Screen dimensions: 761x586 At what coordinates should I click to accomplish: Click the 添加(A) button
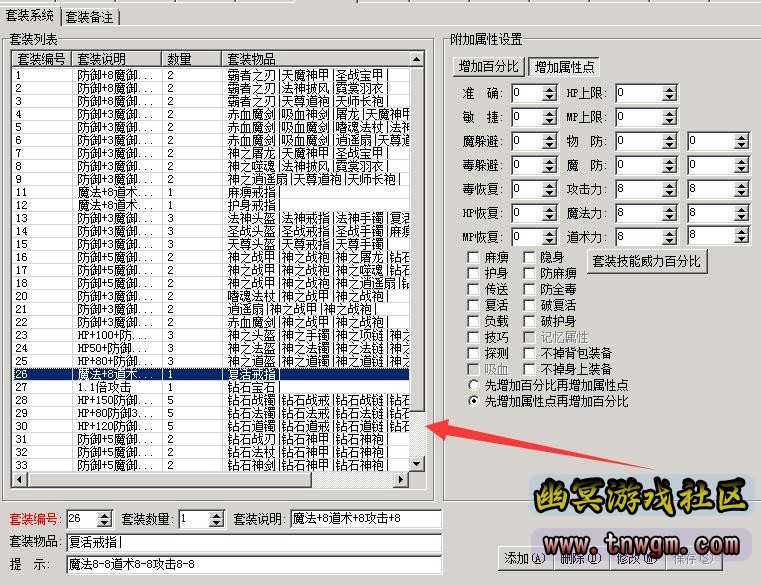click(525, 558)
